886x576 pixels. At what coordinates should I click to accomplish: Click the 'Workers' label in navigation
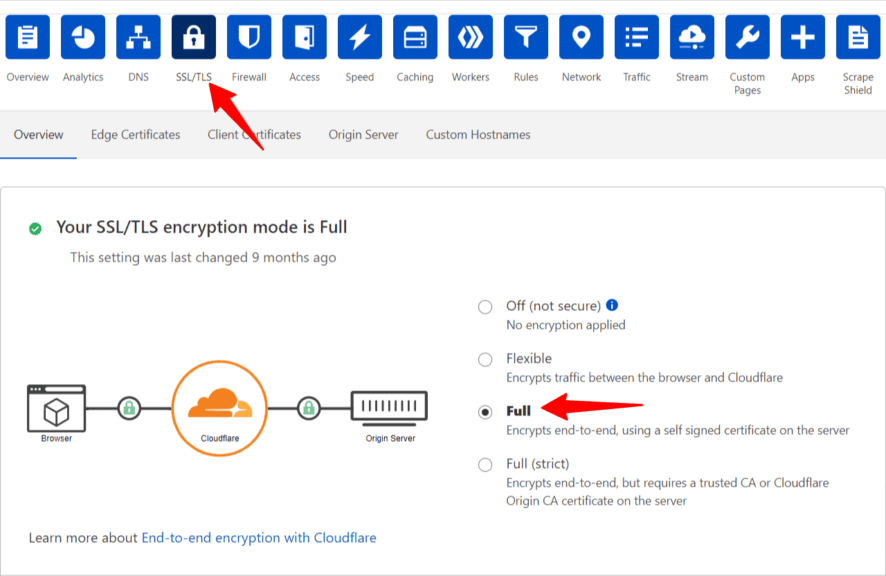point(471,77)
